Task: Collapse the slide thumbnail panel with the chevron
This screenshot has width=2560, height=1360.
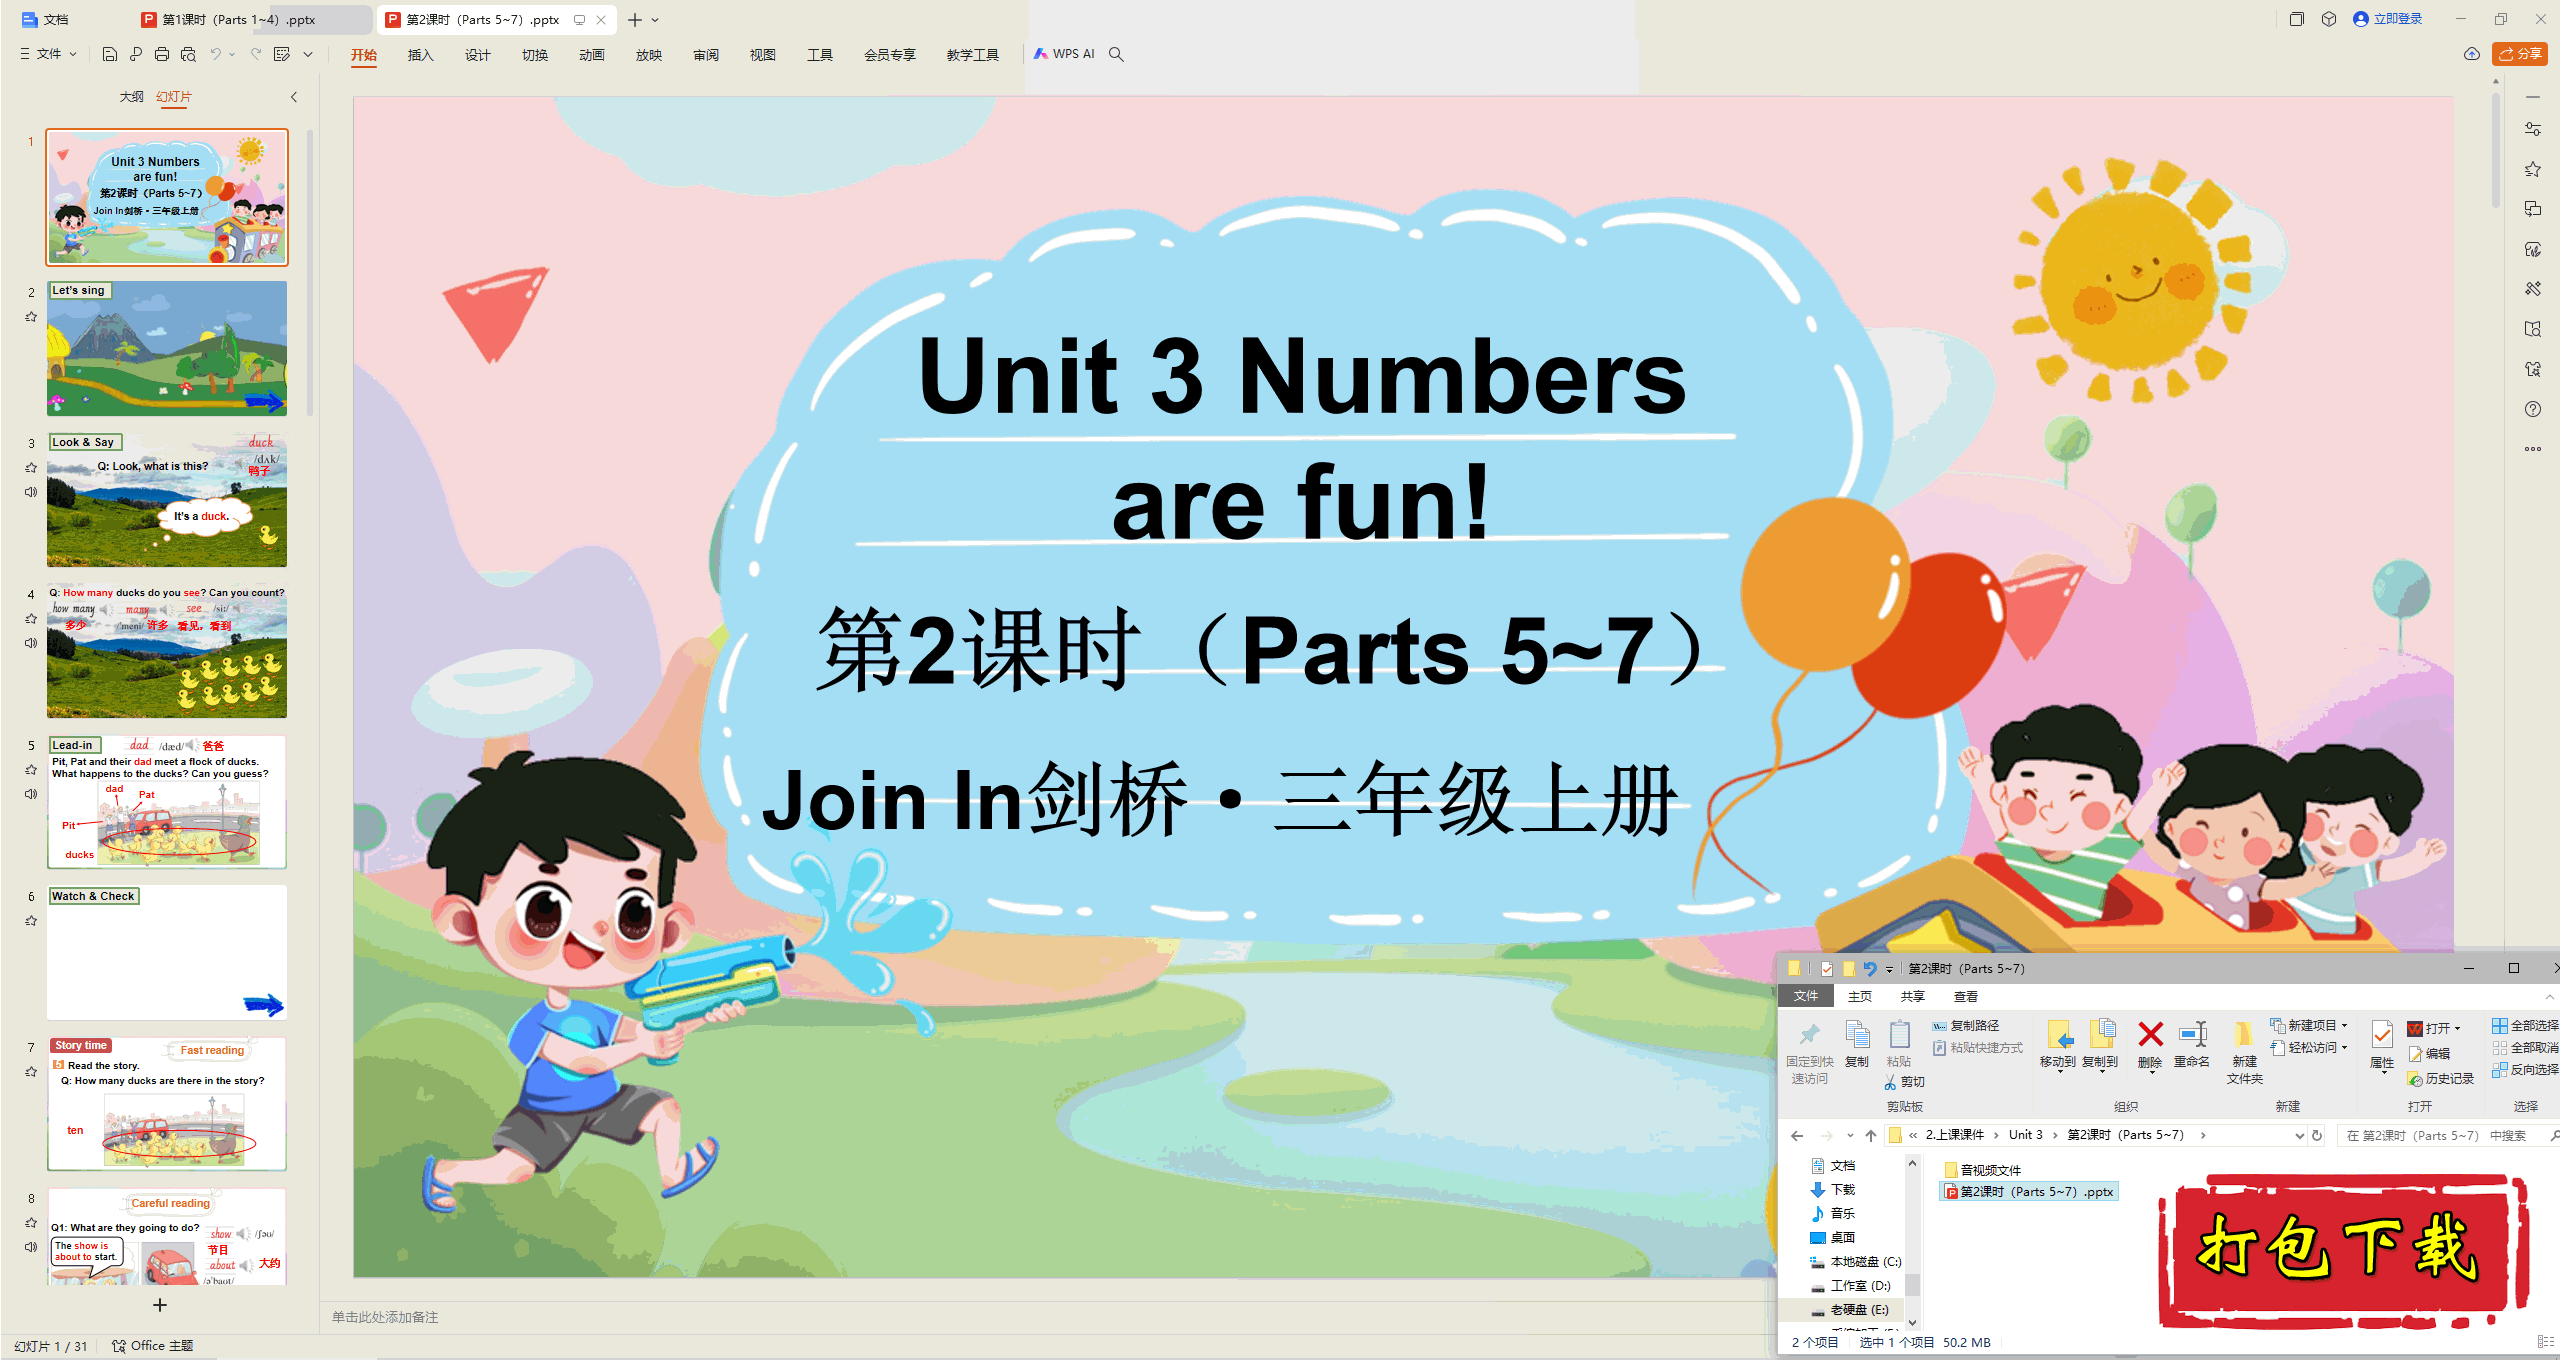Action: click(294, 97)
